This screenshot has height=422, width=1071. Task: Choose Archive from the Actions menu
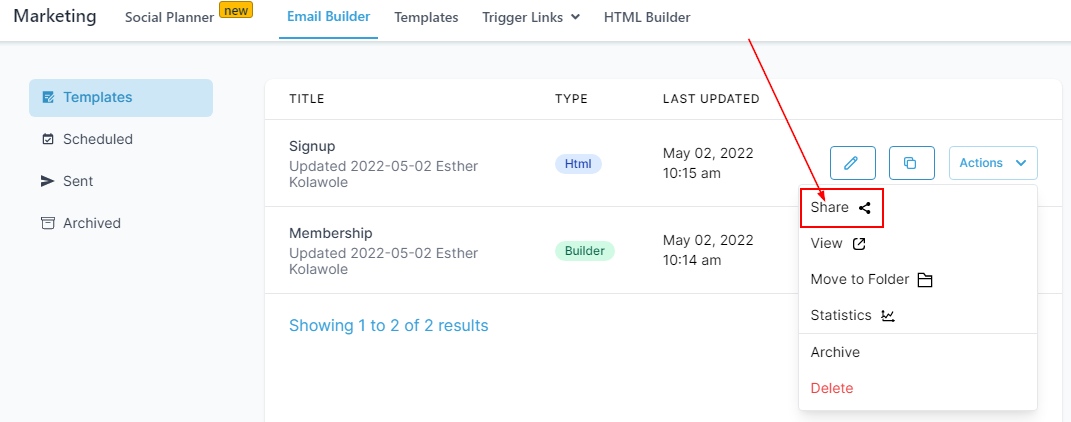coord(835,352)
